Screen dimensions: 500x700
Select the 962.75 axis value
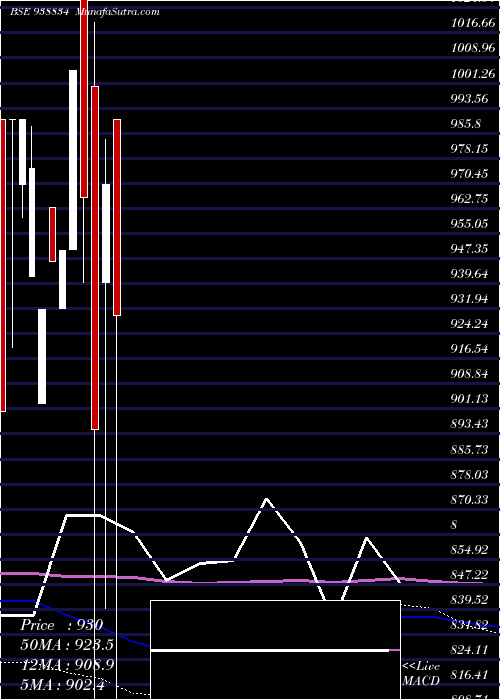(x=469, y=199)
